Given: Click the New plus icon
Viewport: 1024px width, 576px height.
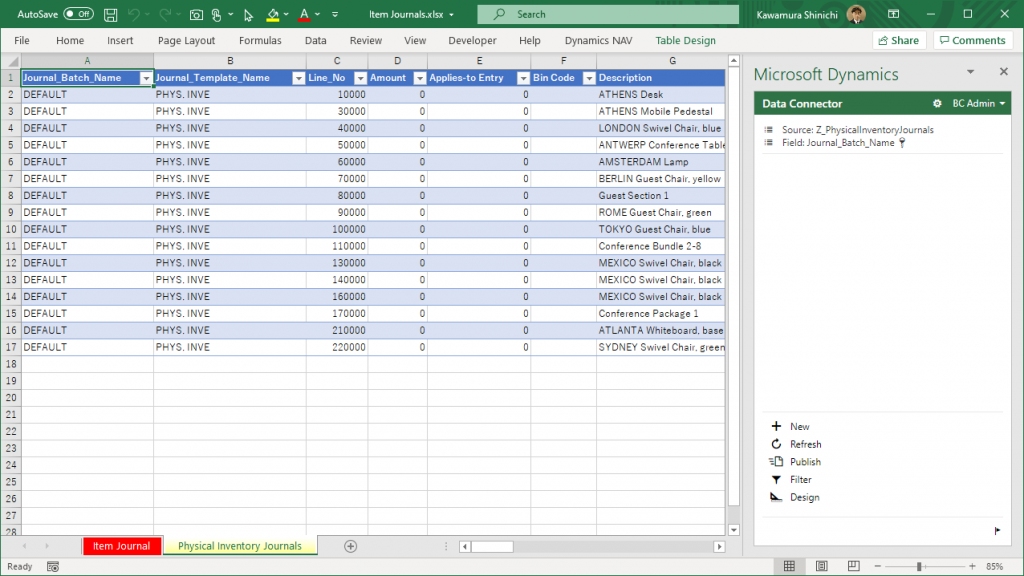Looking at the screenshot, I should [776, 426].
